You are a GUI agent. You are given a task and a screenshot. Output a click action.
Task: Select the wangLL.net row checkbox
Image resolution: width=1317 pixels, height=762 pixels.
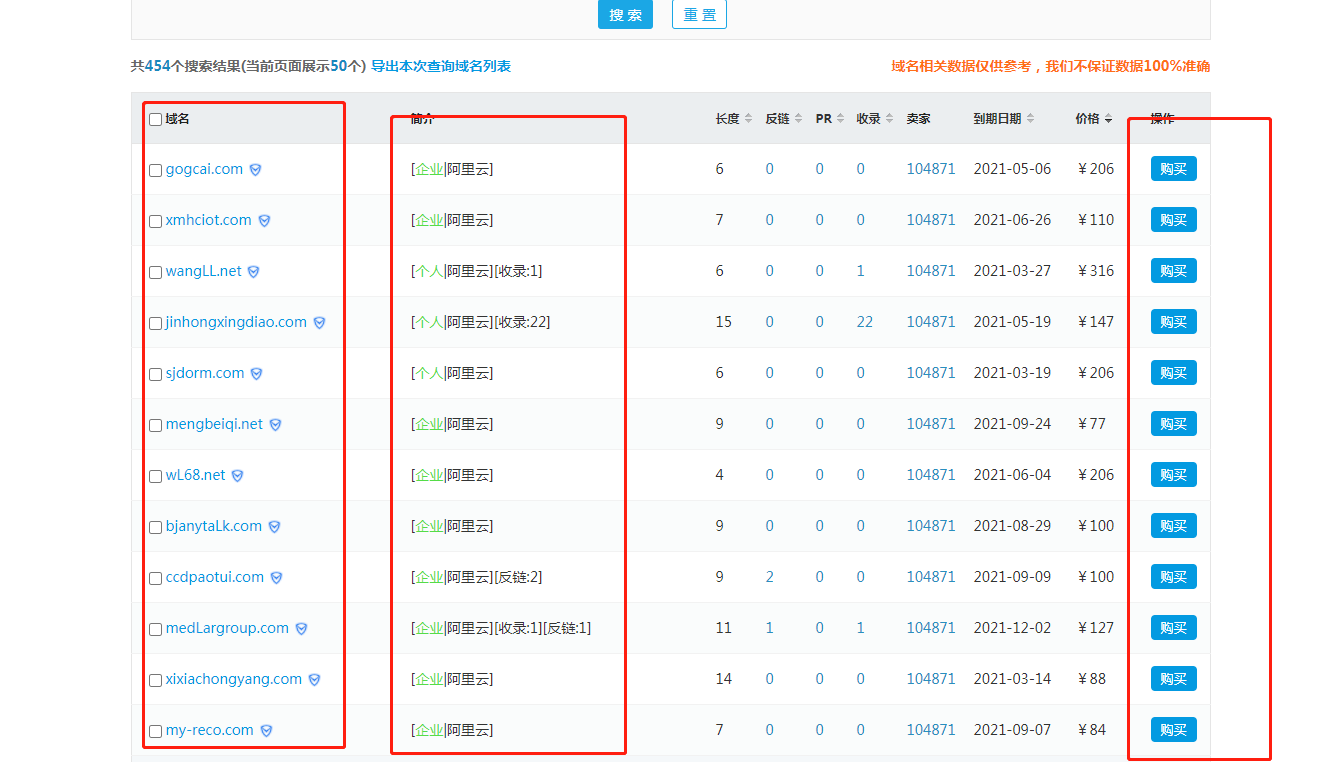click(155, 273)
